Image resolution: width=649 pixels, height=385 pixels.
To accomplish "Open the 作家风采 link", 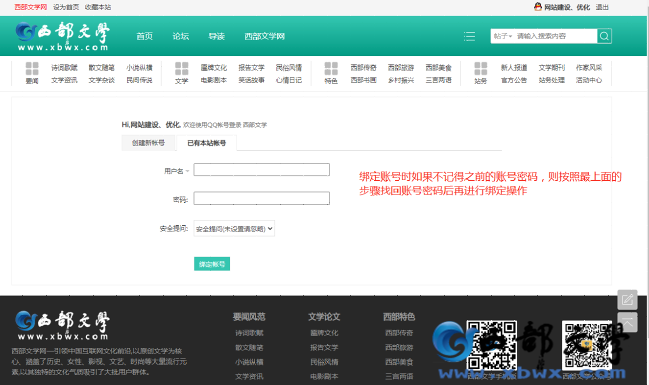I will [589, 67].
